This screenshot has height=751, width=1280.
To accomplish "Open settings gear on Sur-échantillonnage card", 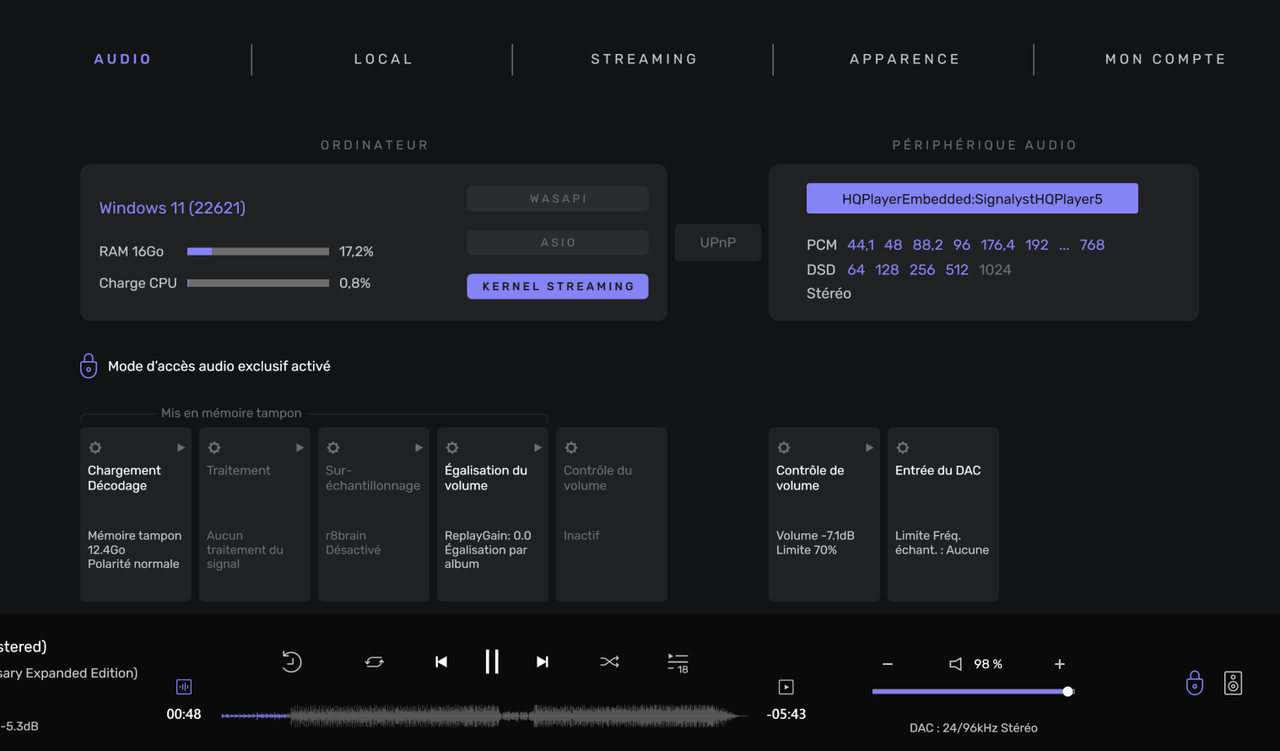I will (x=333, y=448).
